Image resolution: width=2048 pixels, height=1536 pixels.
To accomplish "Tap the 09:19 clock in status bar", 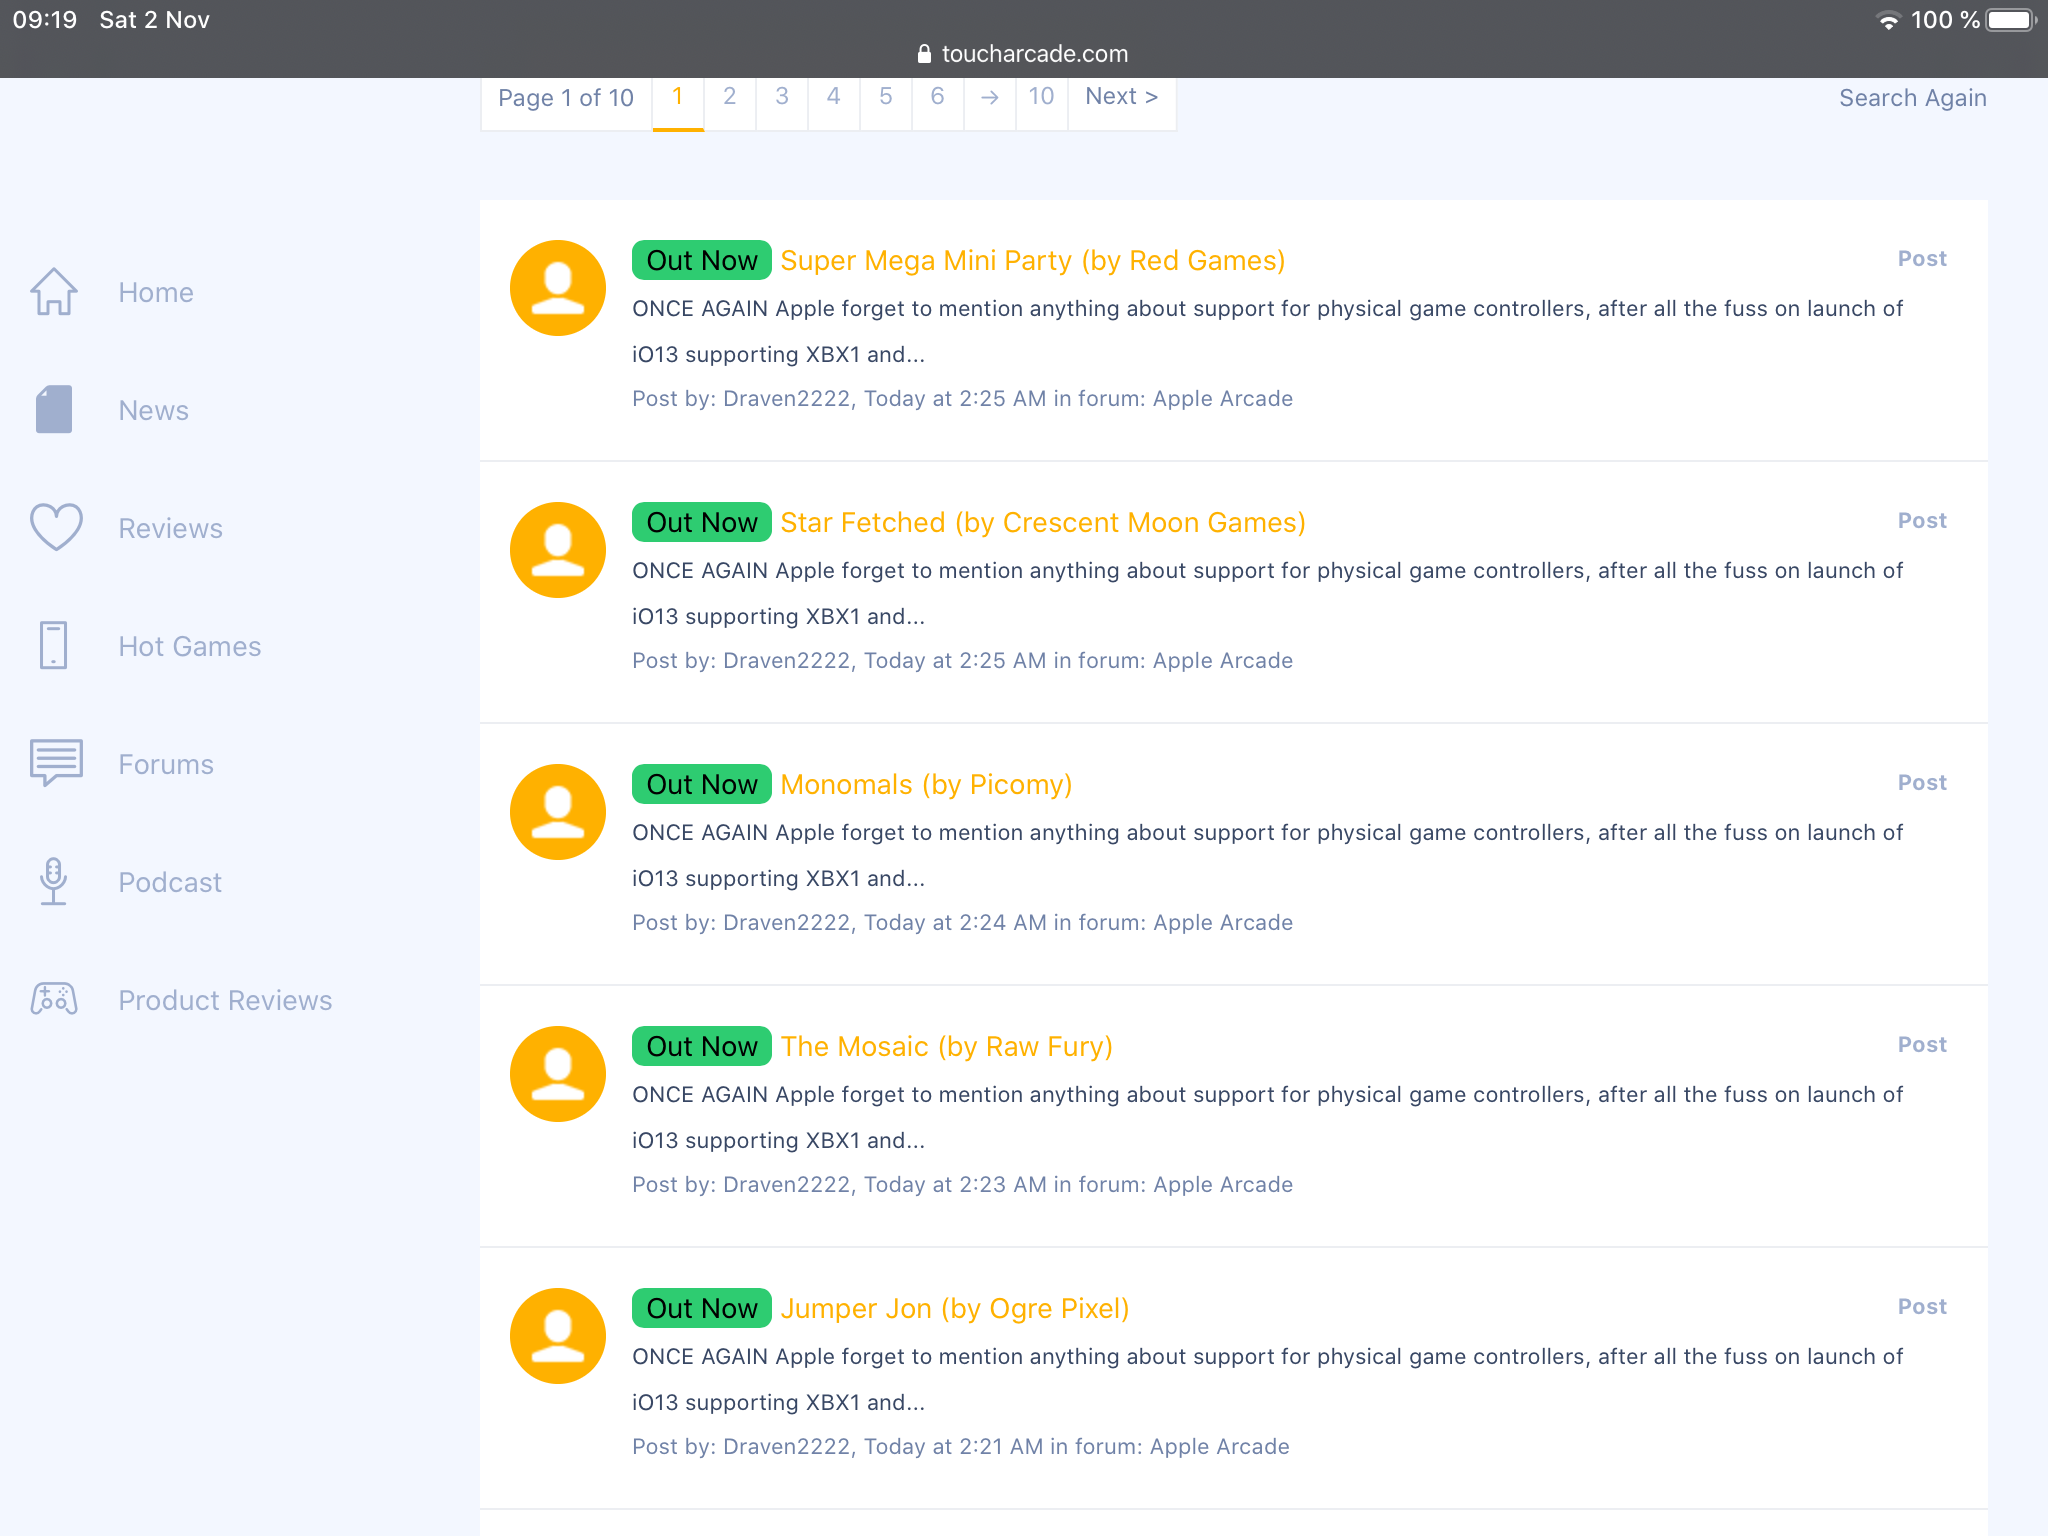I will pyautogui.click(x=45, y=20).
